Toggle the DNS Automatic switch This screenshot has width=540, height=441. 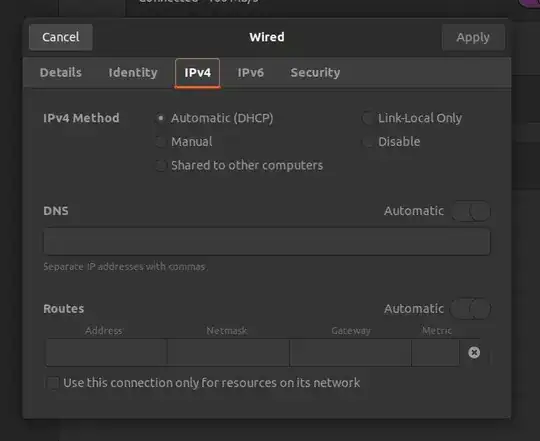click(x=471, y=211)
